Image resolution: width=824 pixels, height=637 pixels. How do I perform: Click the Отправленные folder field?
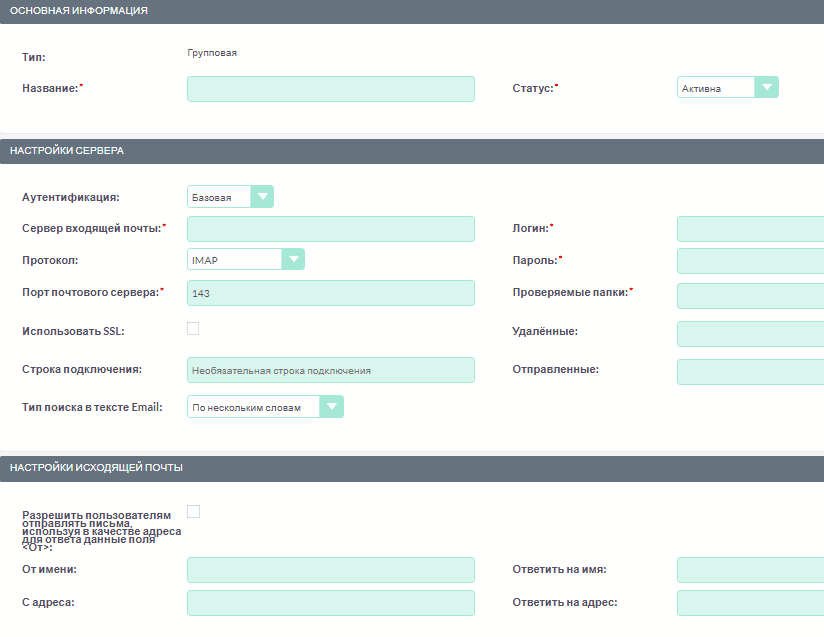[x=750, y=372]
